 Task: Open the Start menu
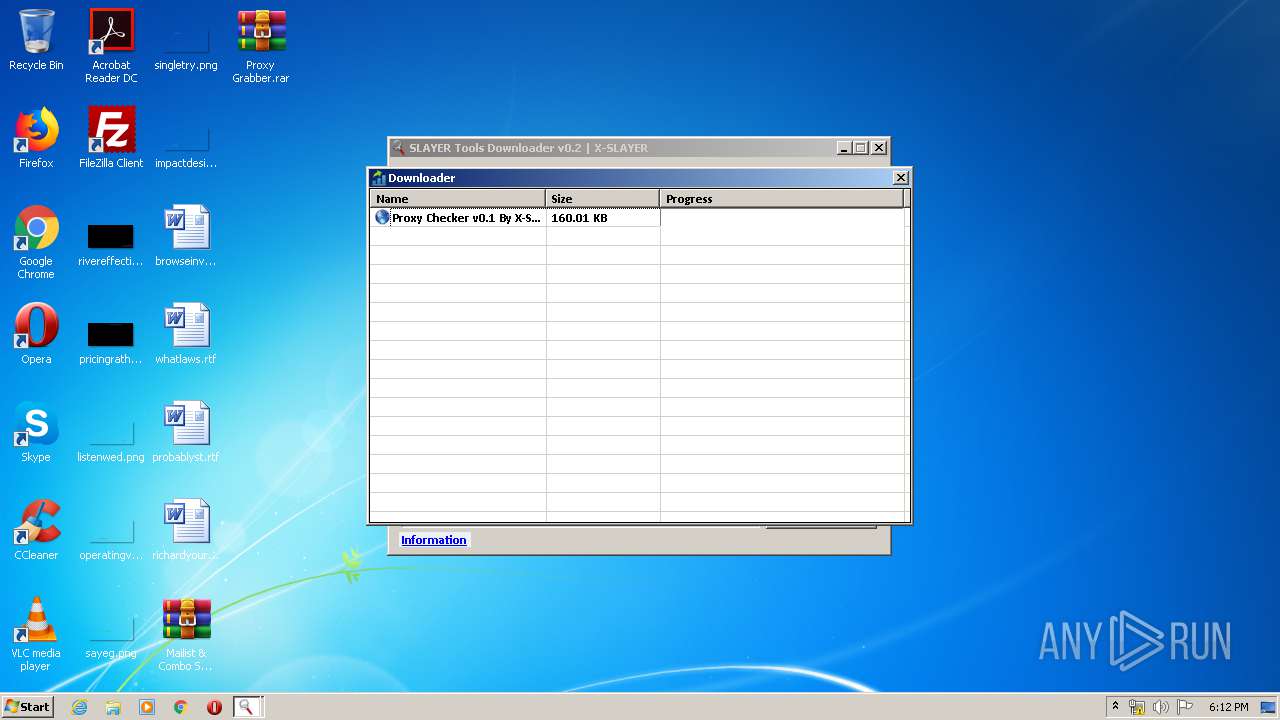click(x=27, y=707)
